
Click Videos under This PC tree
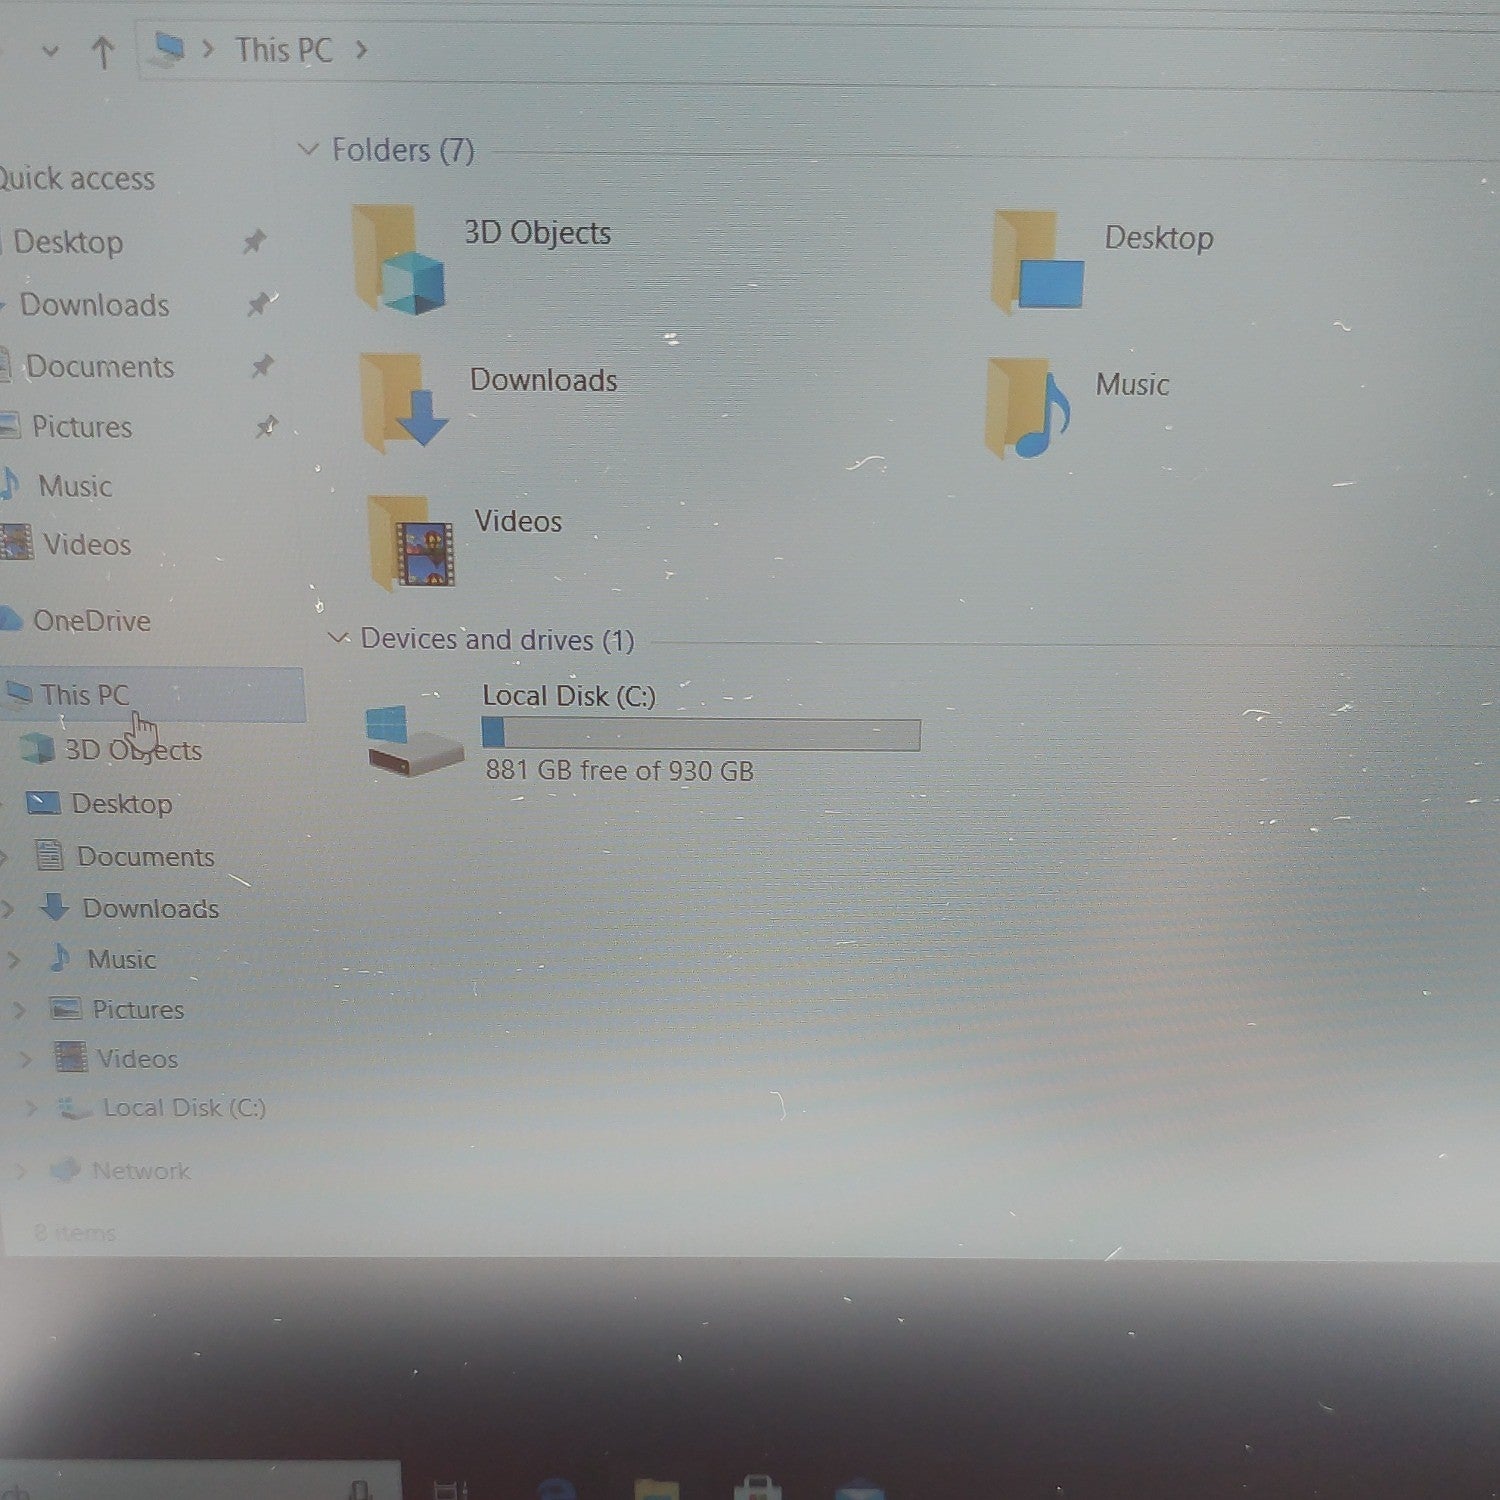click(137, 1059)
